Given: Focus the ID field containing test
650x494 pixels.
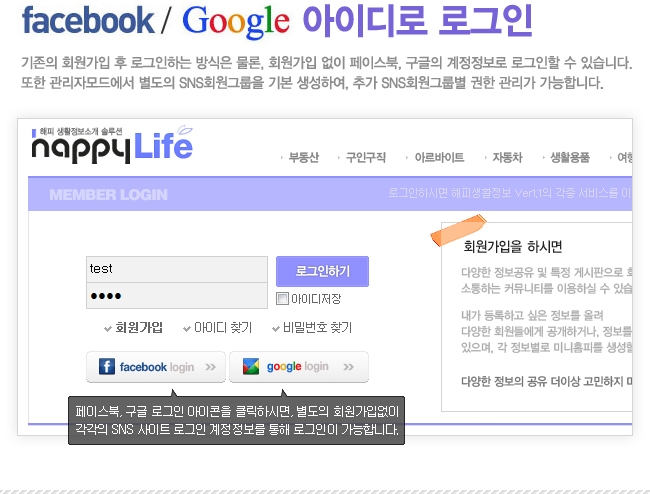Looking at the screenshot, I should [177, 269].
